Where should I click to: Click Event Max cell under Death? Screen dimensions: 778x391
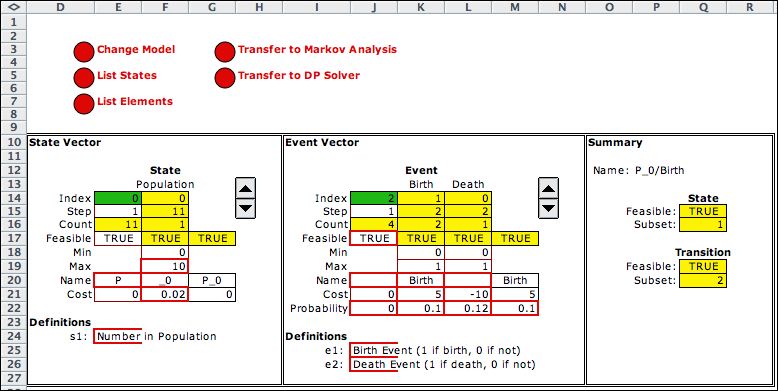[x=468, y=266]
